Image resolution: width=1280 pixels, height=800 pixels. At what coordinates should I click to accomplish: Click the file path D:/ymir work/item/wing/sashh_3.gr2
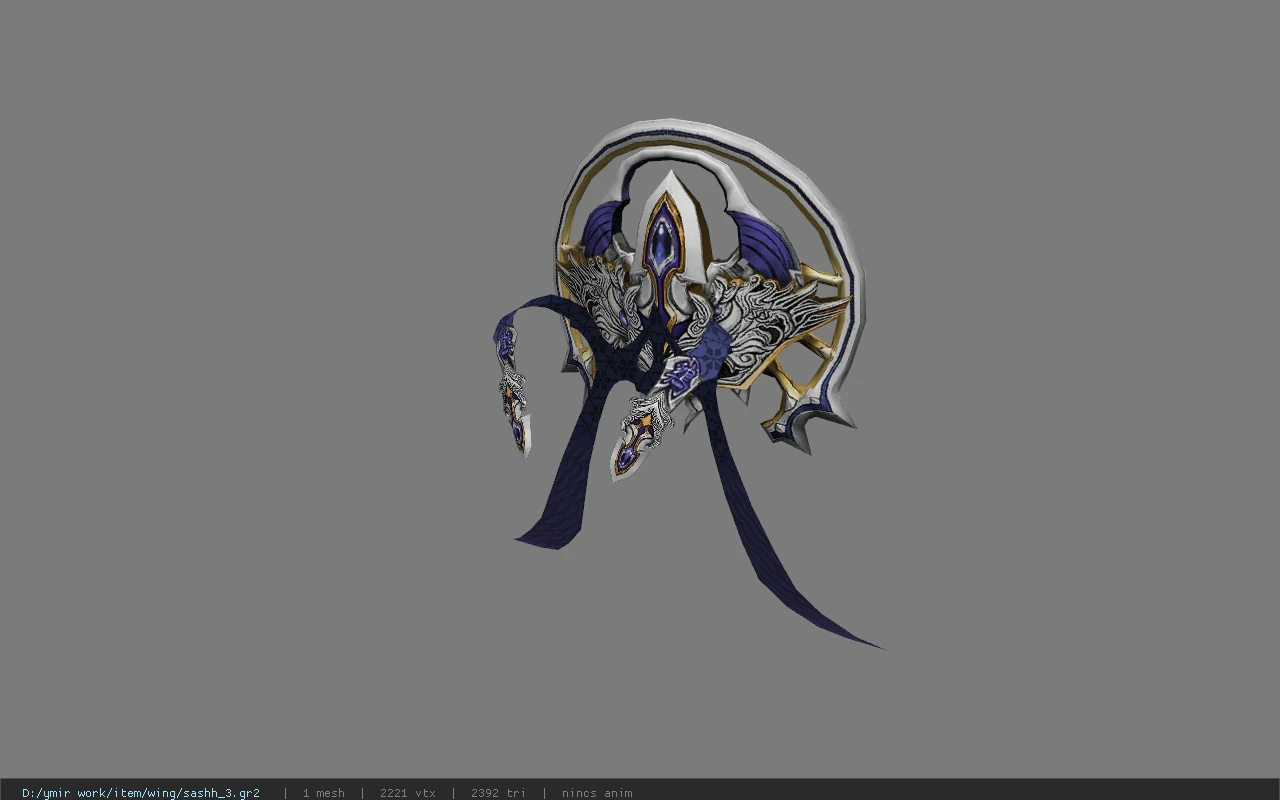141,793
